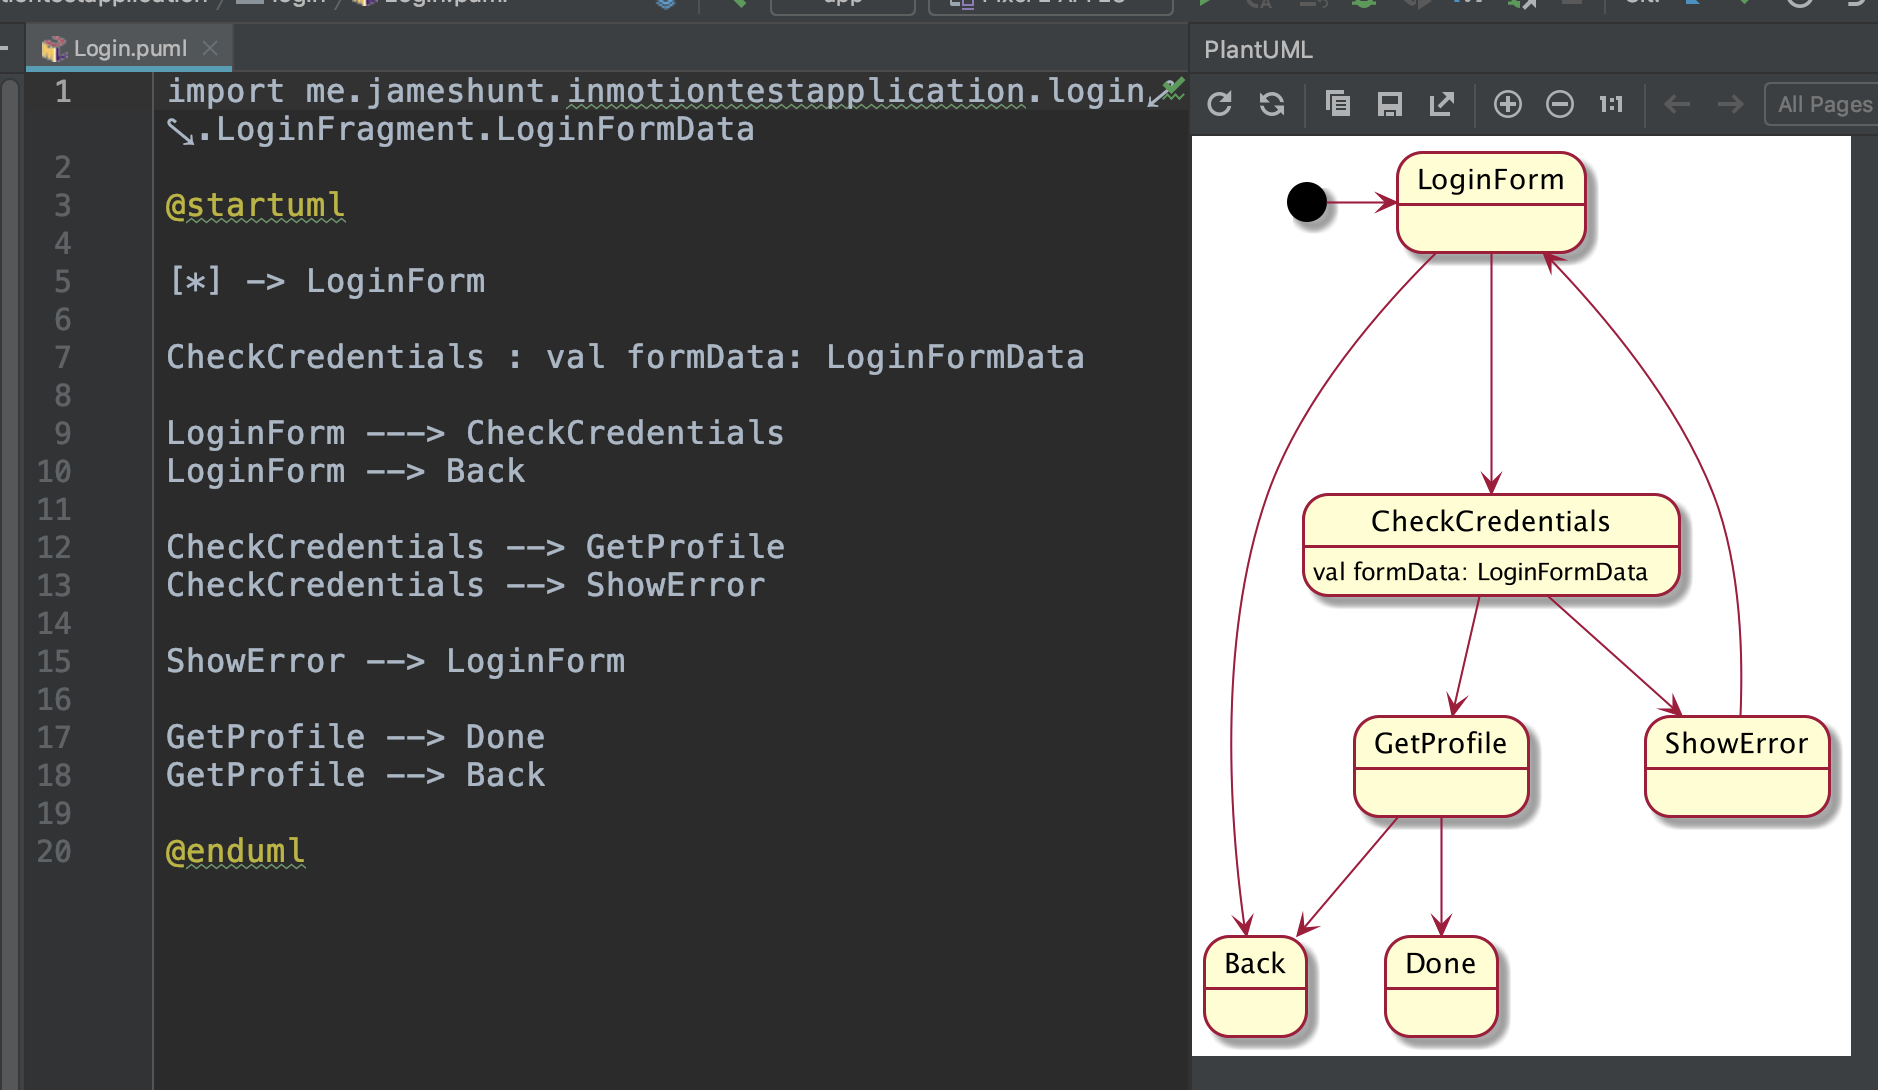Zoom in on the PlantUML preview
Viewport: 1878px width, 1090px height.
(1508, 104)
